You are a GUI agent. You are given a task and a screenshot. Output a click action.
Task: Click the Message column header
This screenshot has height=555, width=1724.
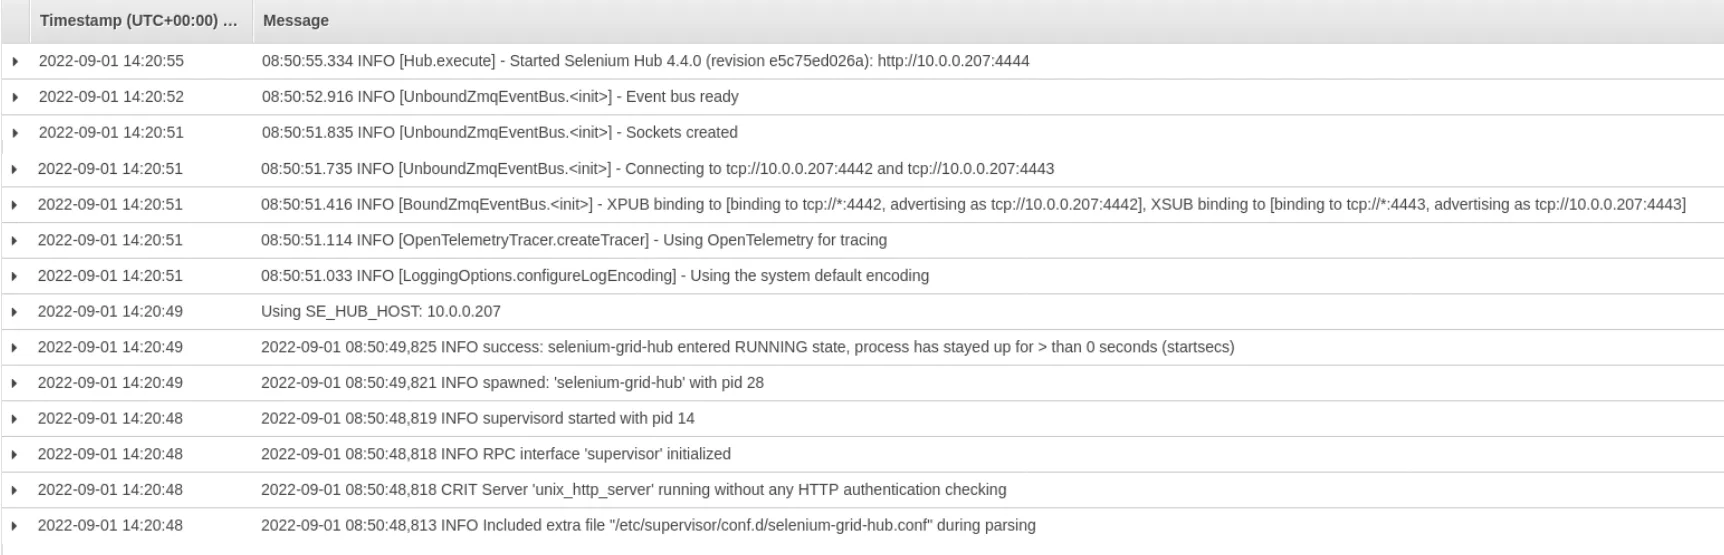pos(296,20)
